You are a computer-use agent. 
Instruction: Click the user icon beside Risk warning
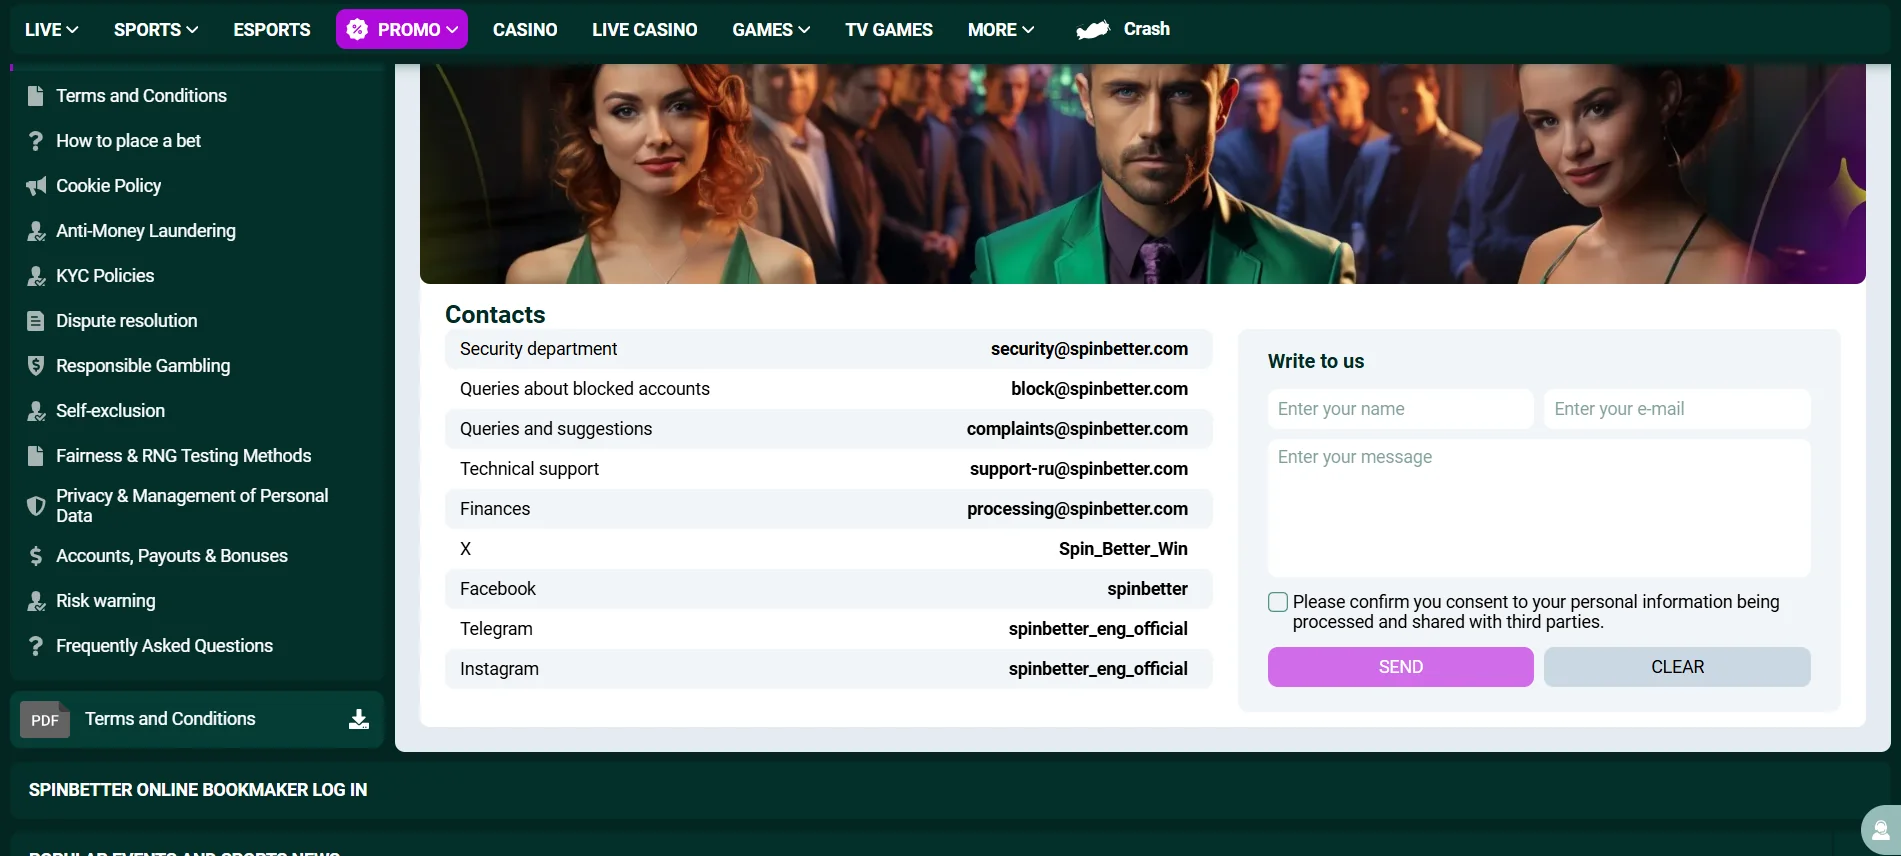36,601
